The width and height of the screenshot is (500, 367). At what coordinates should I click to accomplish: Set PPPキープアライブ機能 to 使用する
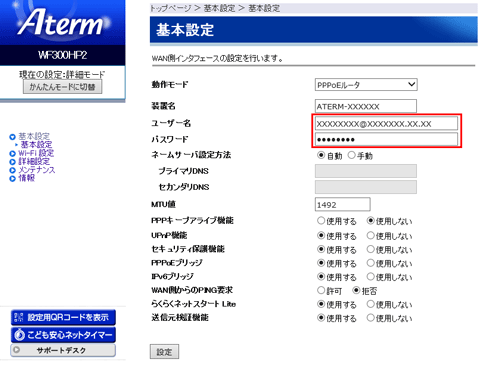tap(321, 221)
